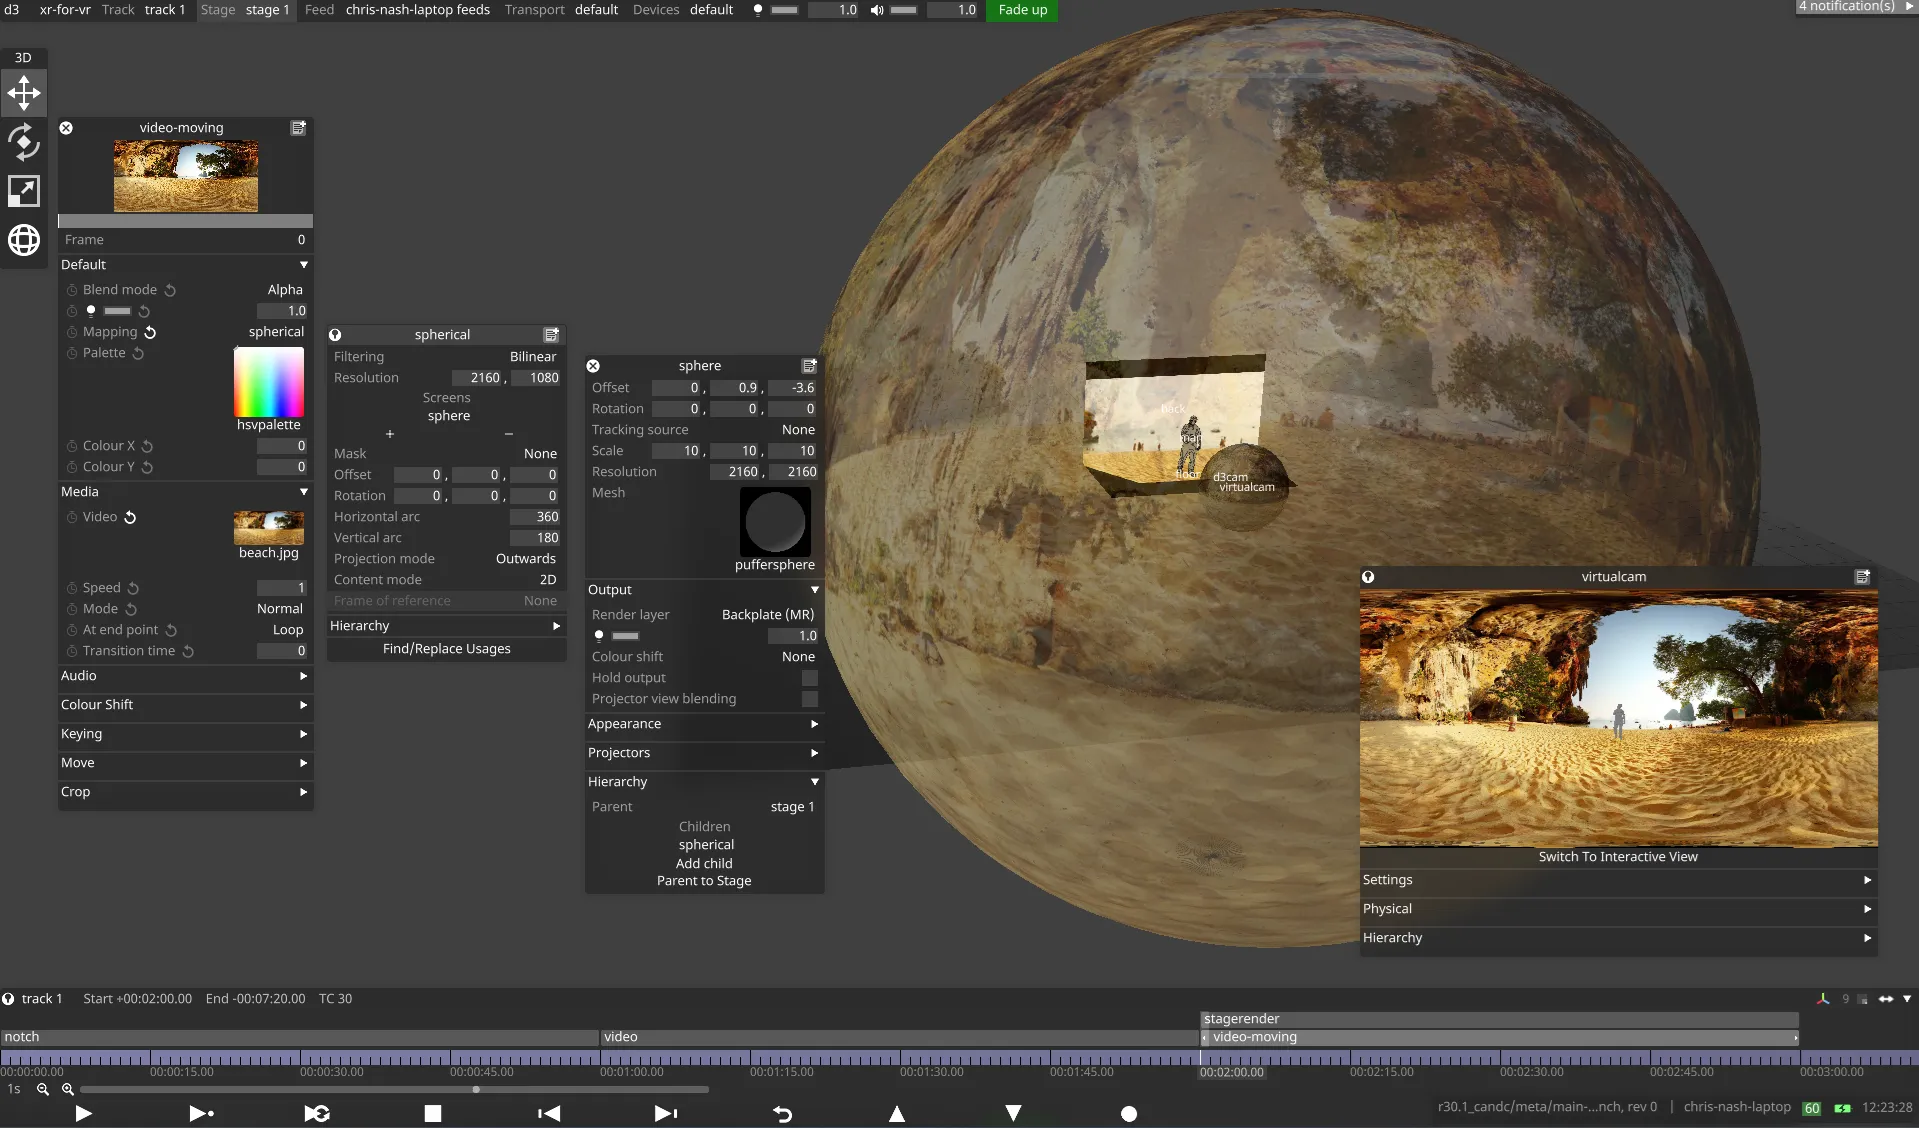Collapse the Hierarchy section of the sphere editor
1919x1128 pixels.
[x=814, y=781]
